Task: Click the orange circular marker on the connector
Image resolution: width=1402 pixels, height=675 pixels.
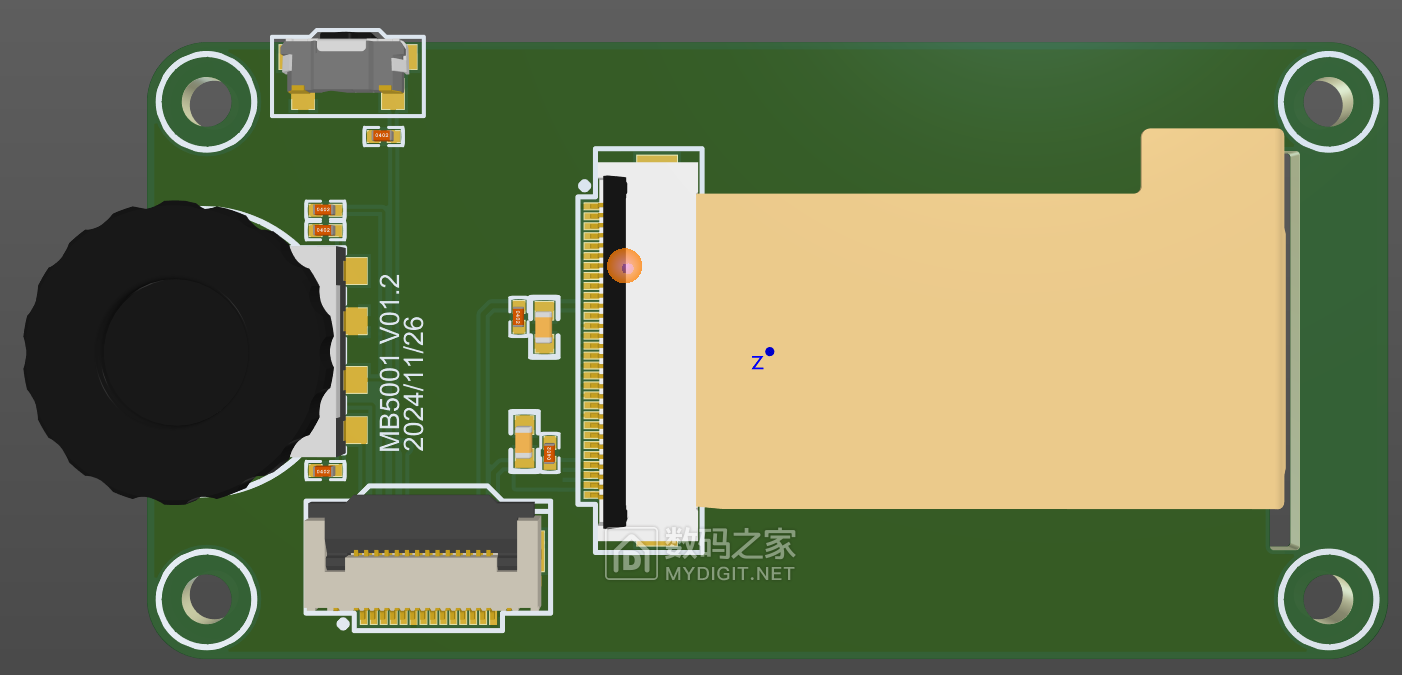Action: pos(624,266)
